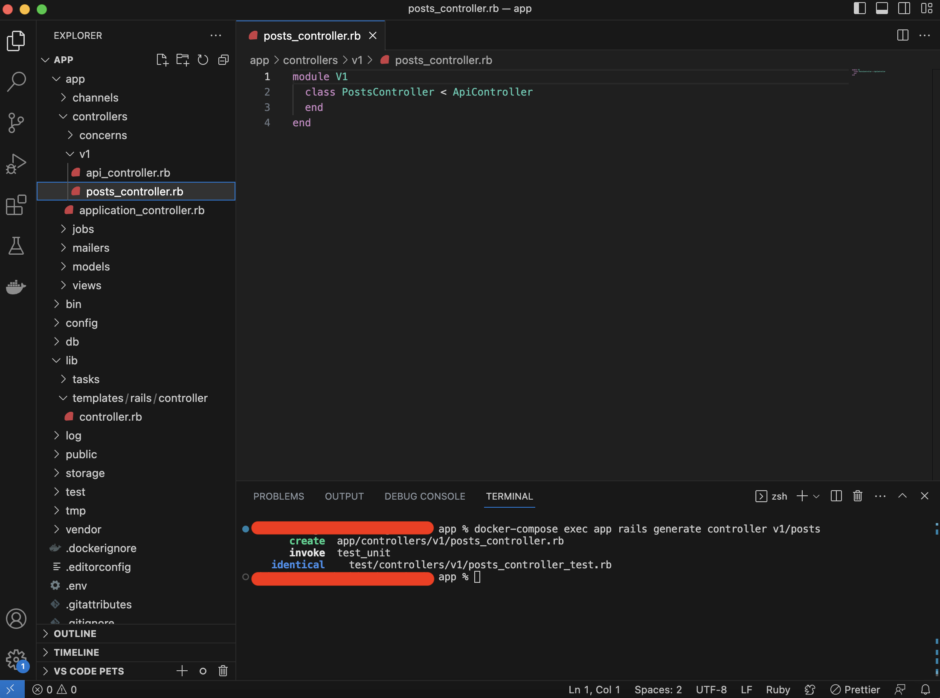Screen dimensions: 940x698
Task: Change indentation via Spaces: 2 control
Action: point(658,690)
